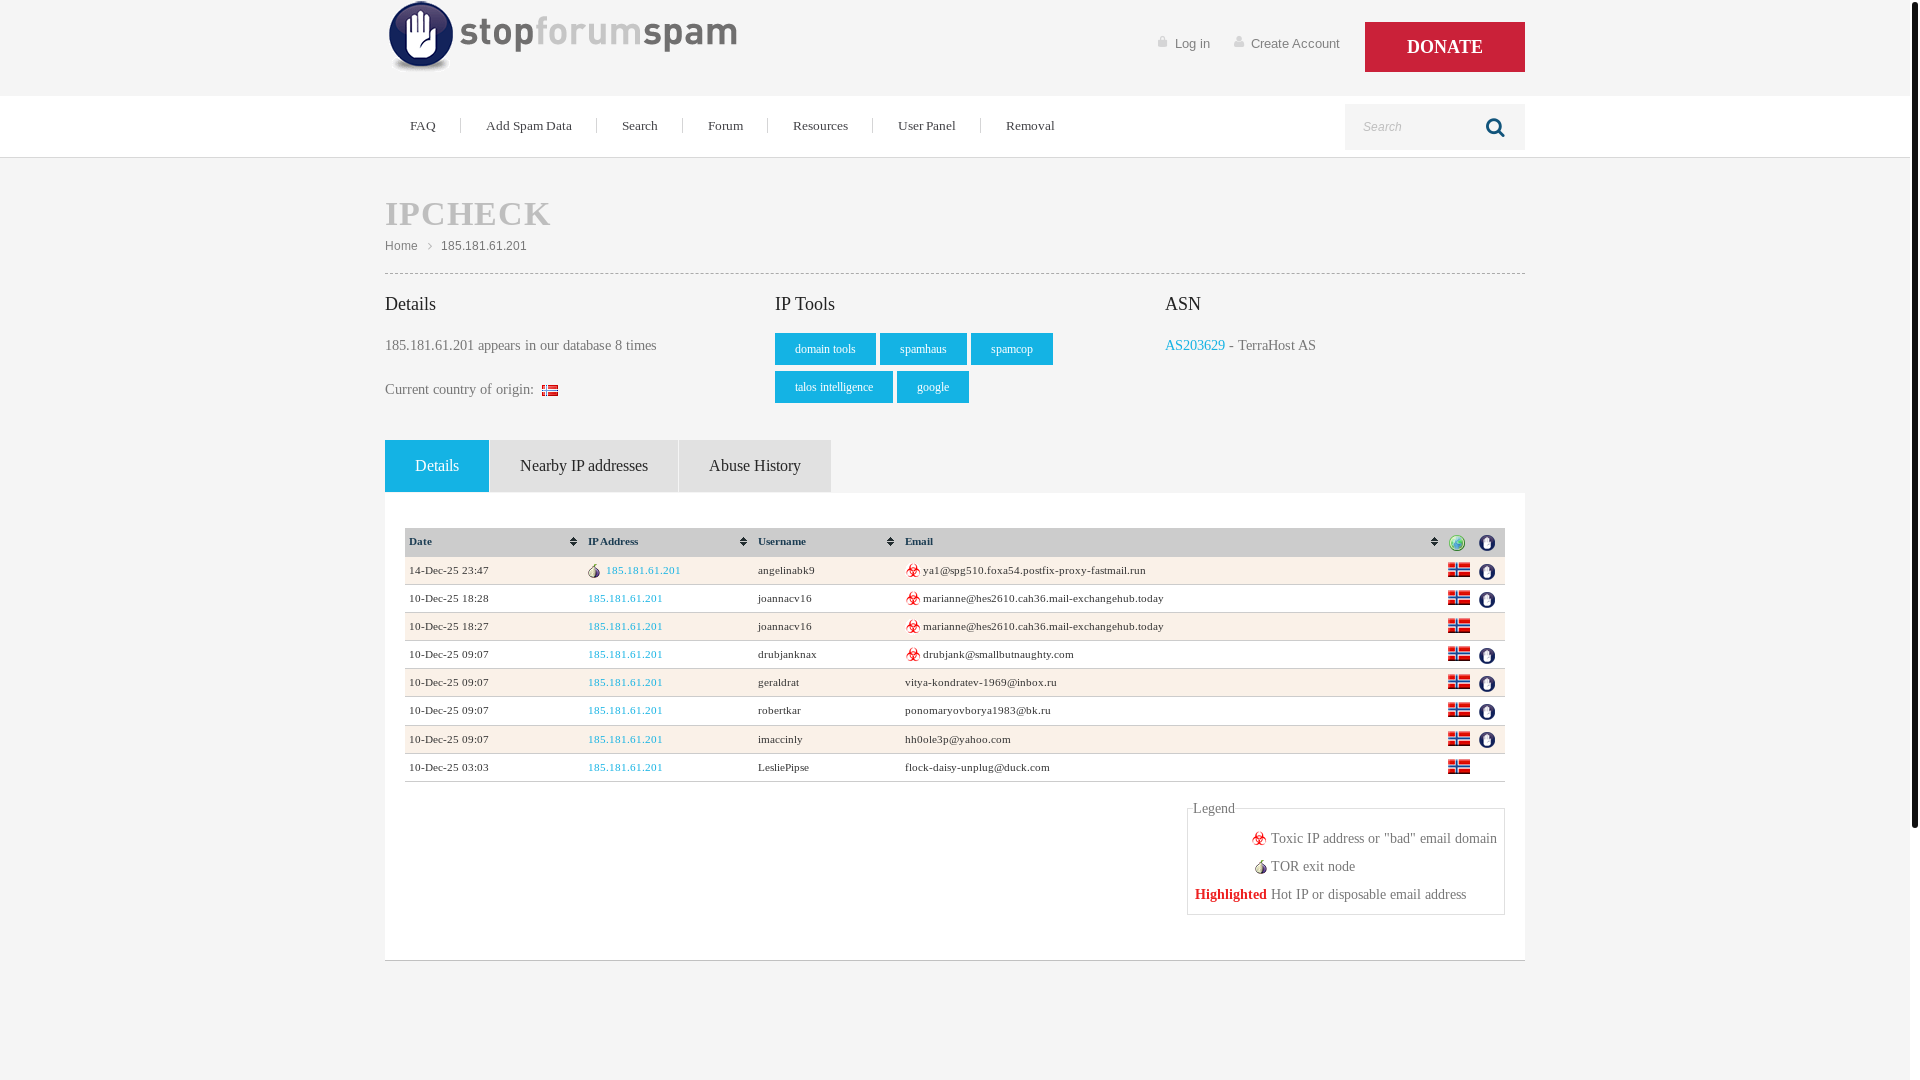Click toxic icon in 10-Dec-25 18:27 row
Viewport: 1920px width, 1080px height.
tap(913, 627)
